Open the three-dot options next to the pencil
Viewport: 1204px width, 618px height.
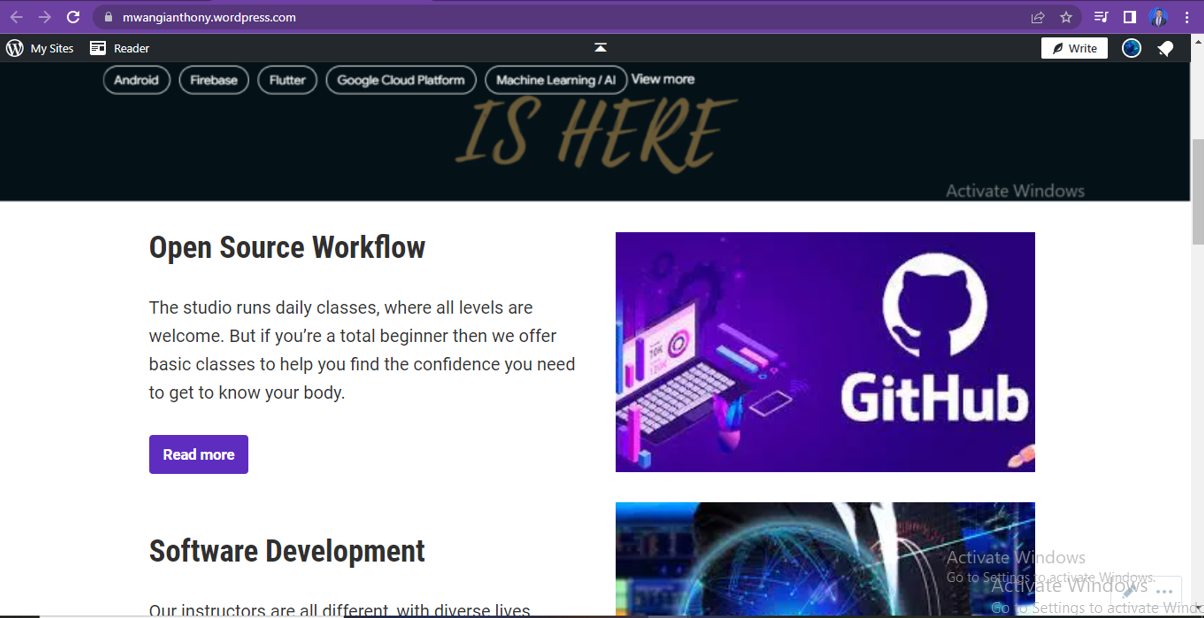[x=1163, y=591]
